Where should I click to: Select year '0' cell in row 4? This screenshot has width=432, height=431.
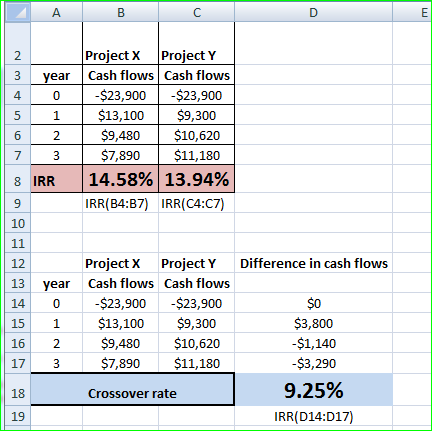click(56, 95)
